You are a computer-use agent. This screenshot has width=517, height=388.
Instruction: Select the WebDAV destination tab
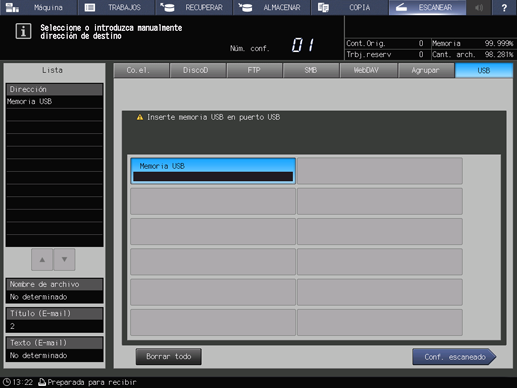coord(368,70)
